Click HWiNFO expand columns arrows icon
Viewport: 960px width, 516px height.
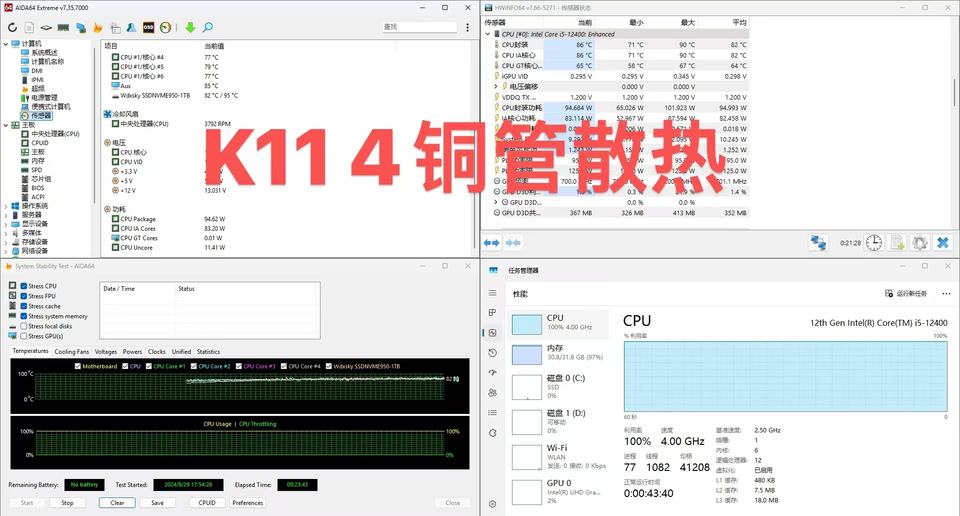pyautogui.click(x=491, y=243)
